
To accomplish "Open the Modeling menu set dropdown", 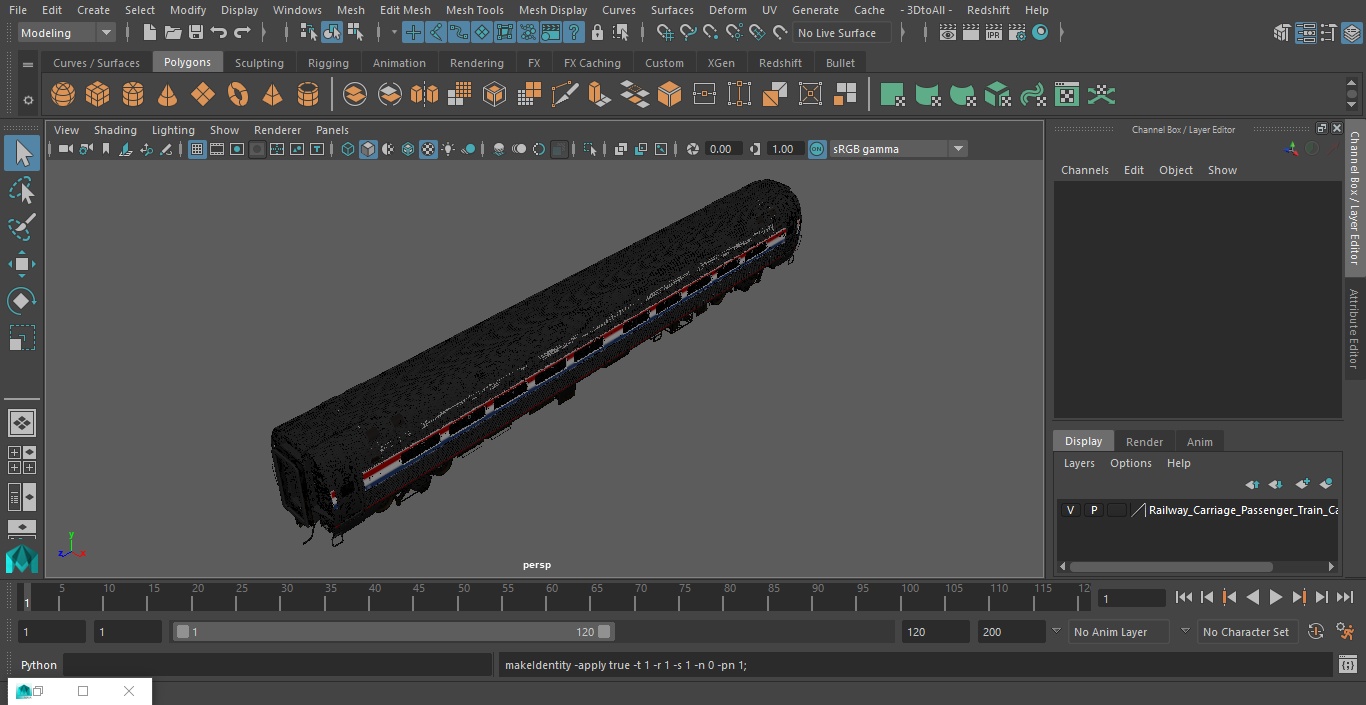I will [67, 33].
